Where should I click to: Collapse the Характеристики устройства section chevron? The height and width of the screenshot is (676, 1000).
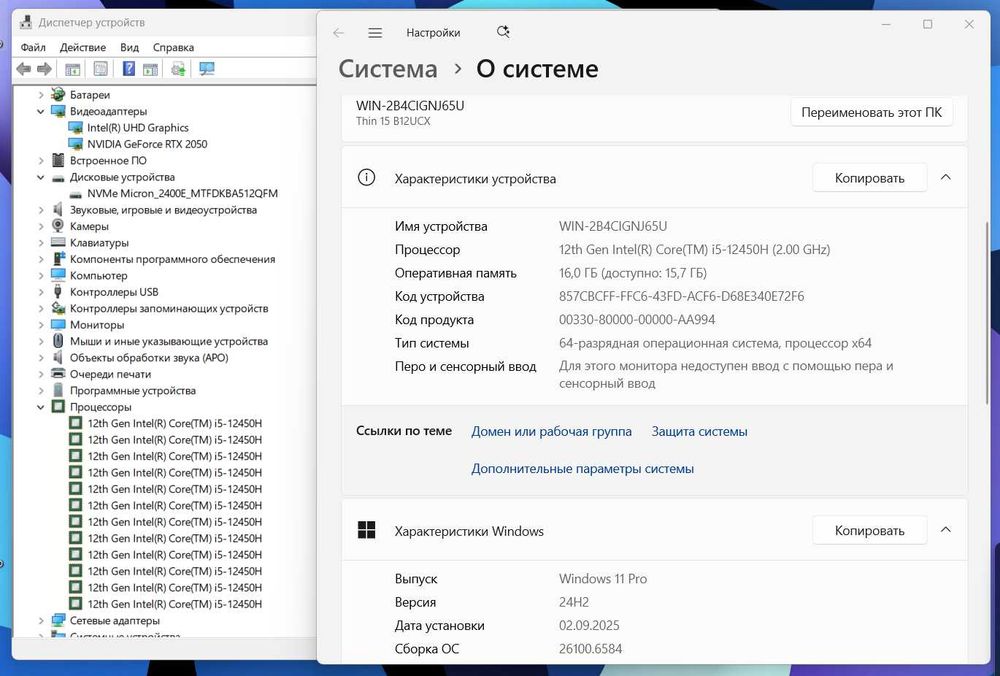(x=946, y=177)
